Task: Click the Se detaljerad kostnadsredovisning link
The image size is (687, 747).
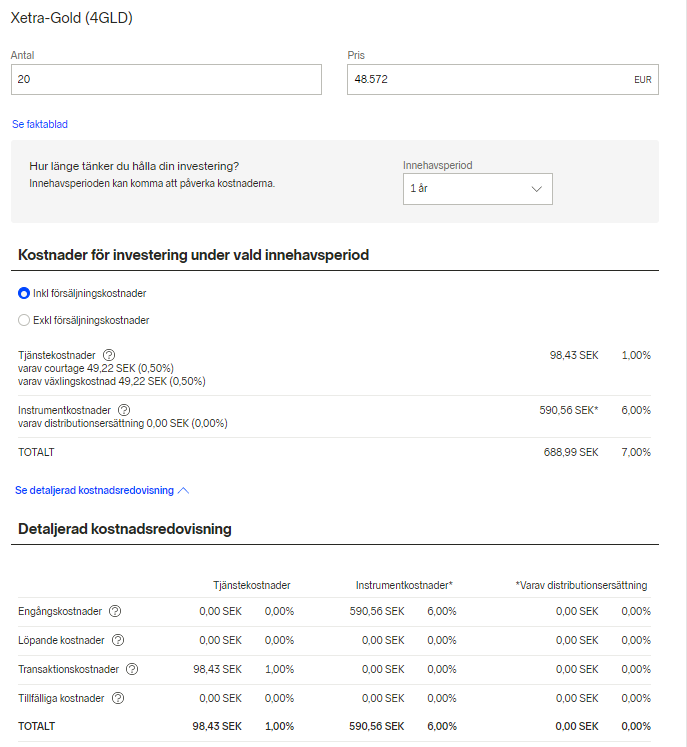Action: coord(94,491)
